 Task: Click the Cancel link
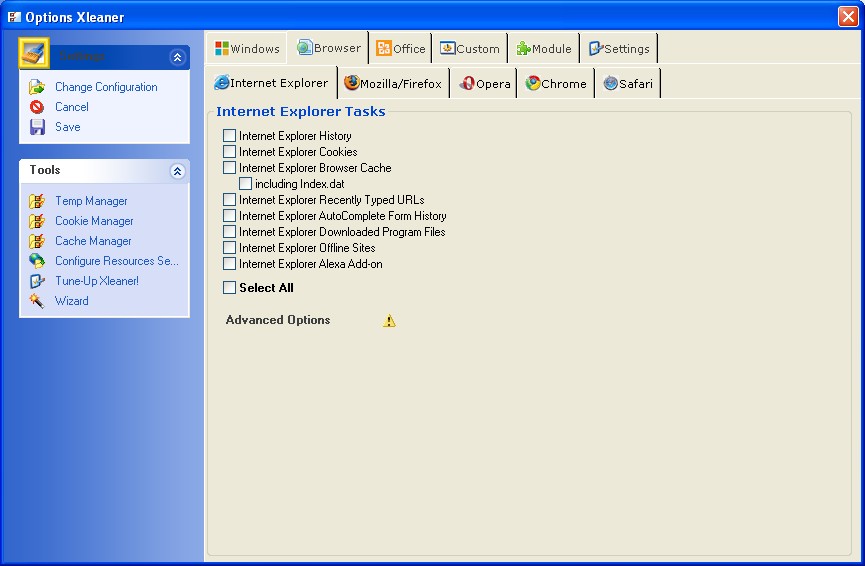(x=72, y=107)
